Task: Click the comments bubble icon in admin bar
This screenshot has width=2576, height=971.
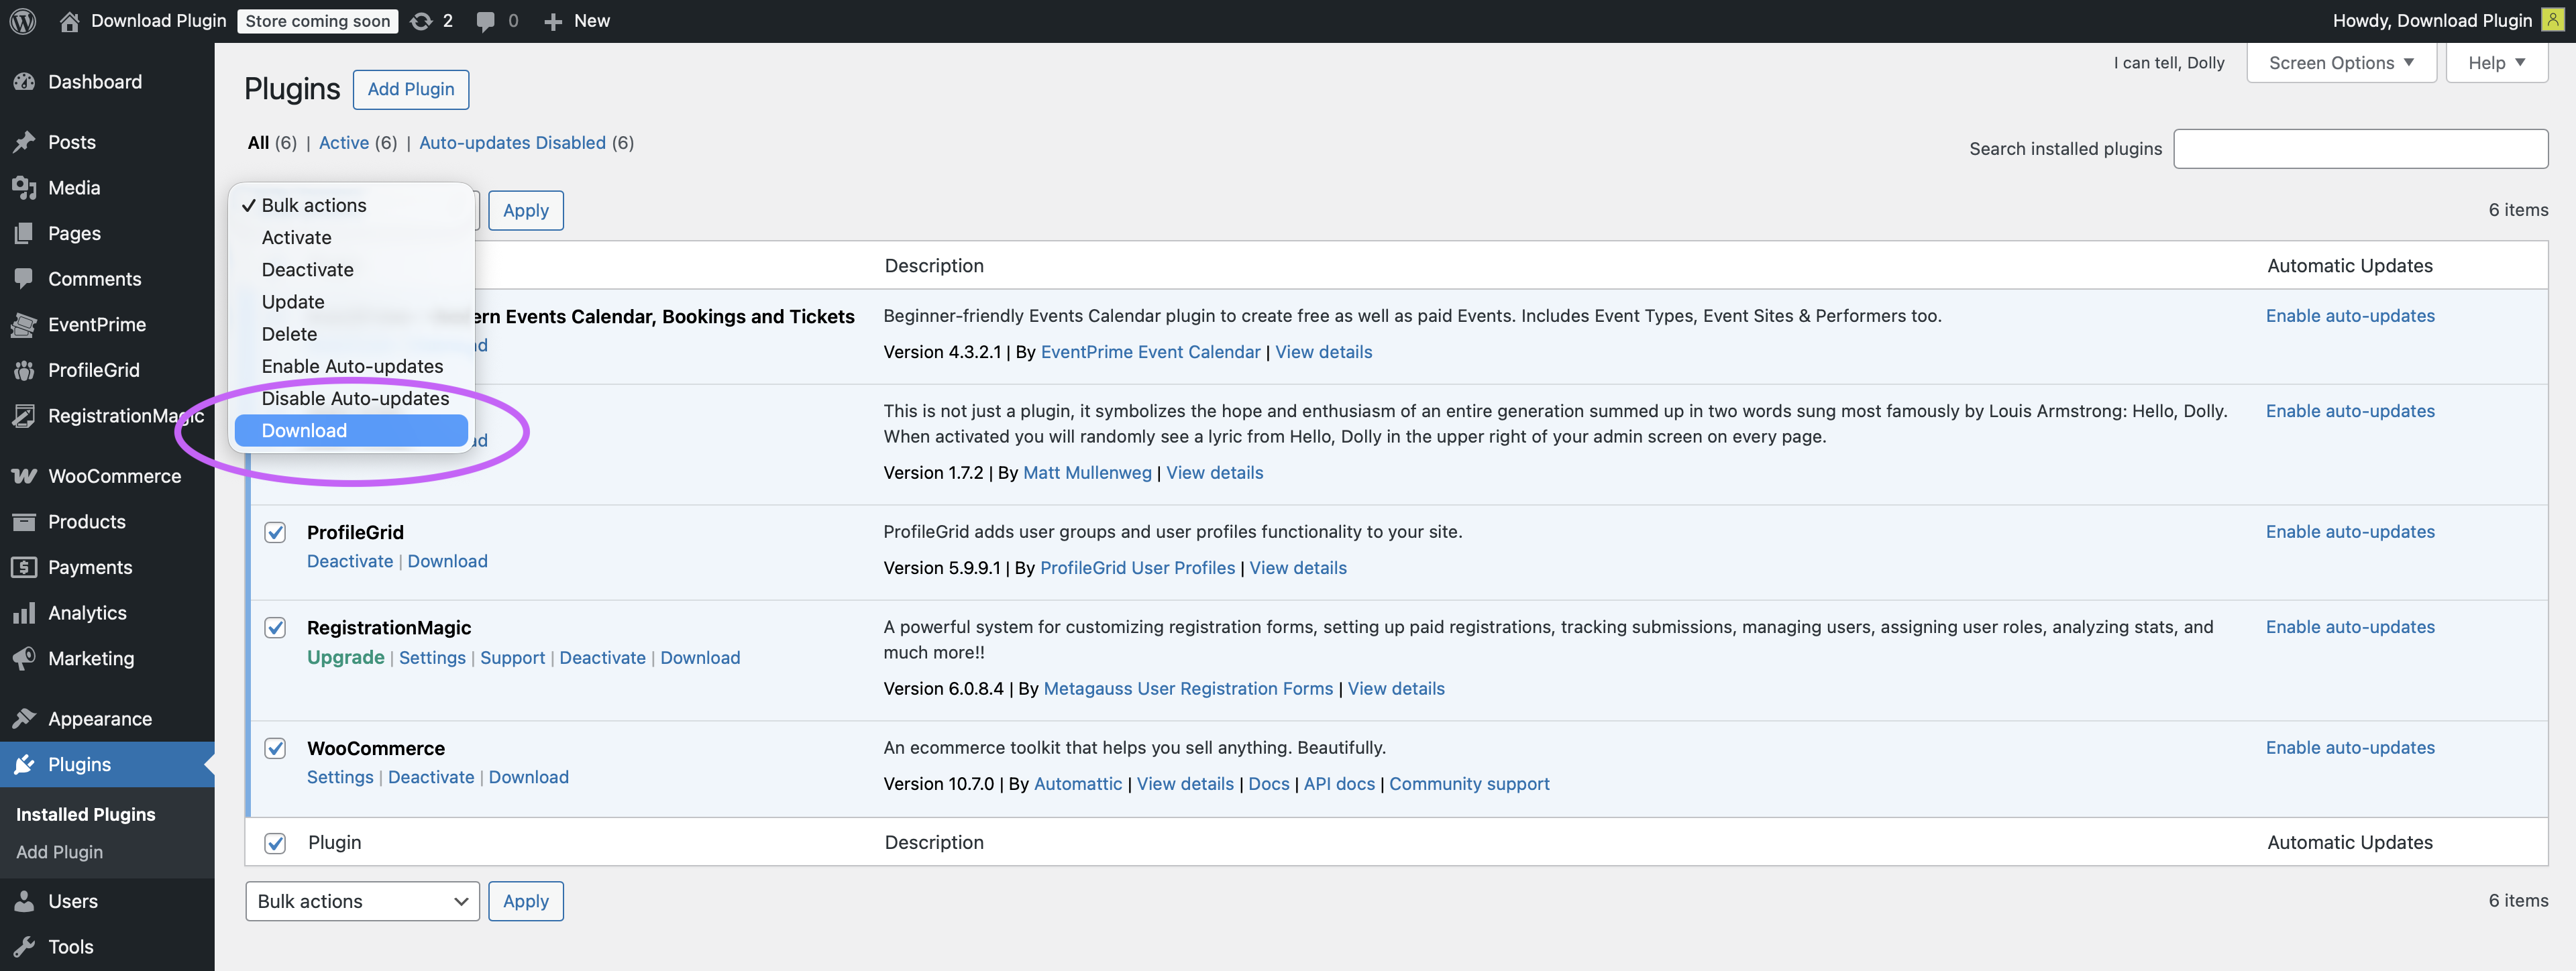Action: (486, 21)
